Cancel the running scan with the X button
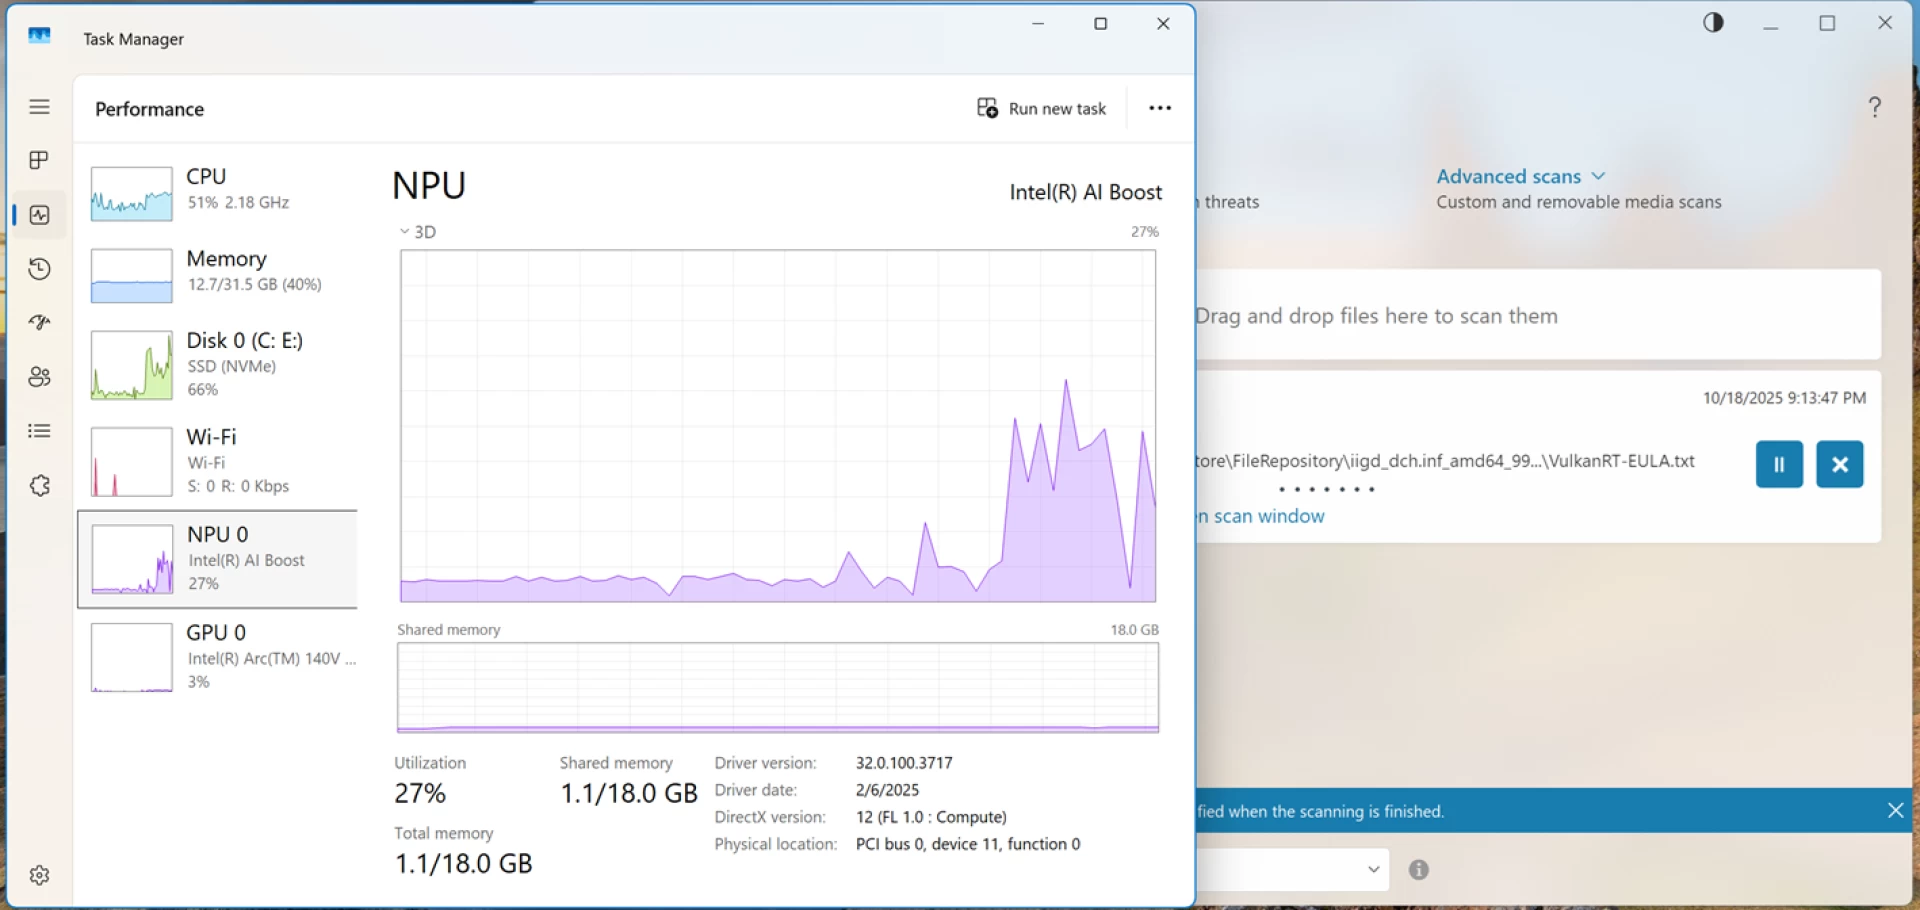The height and width of the screenshot is (910, 1920). coord(1840,464)
